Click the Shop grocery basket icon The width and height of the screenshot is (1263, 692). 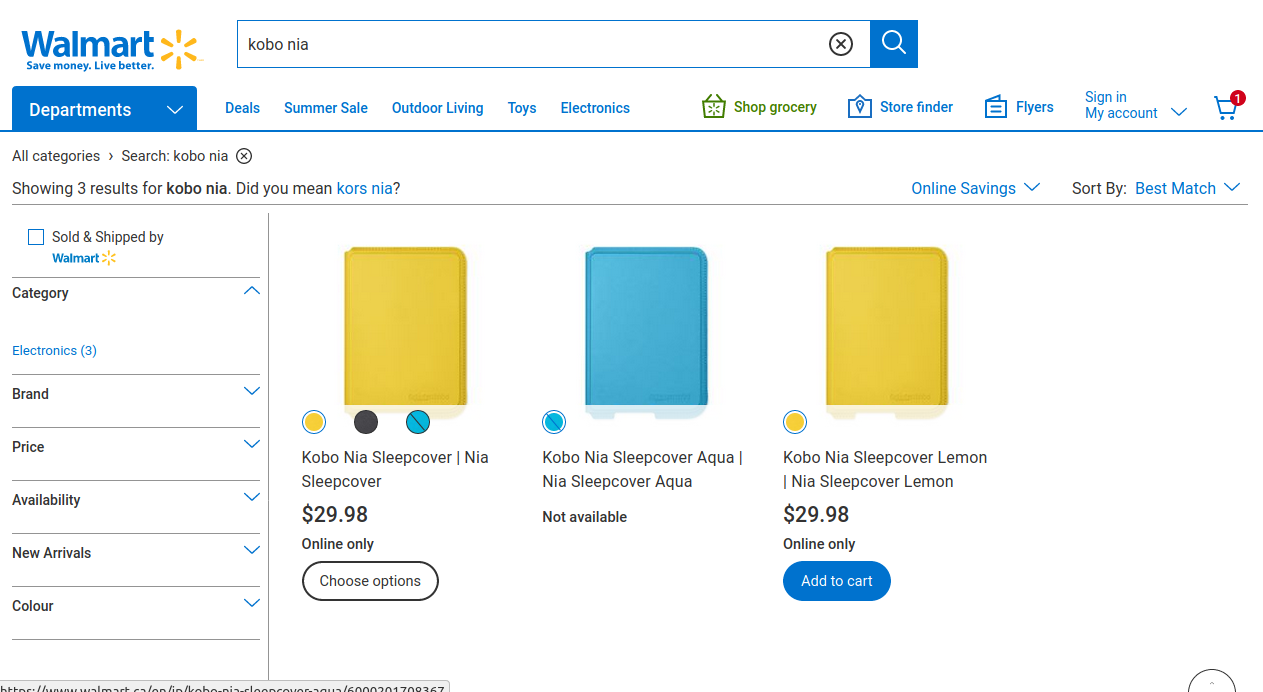point(713,107)
